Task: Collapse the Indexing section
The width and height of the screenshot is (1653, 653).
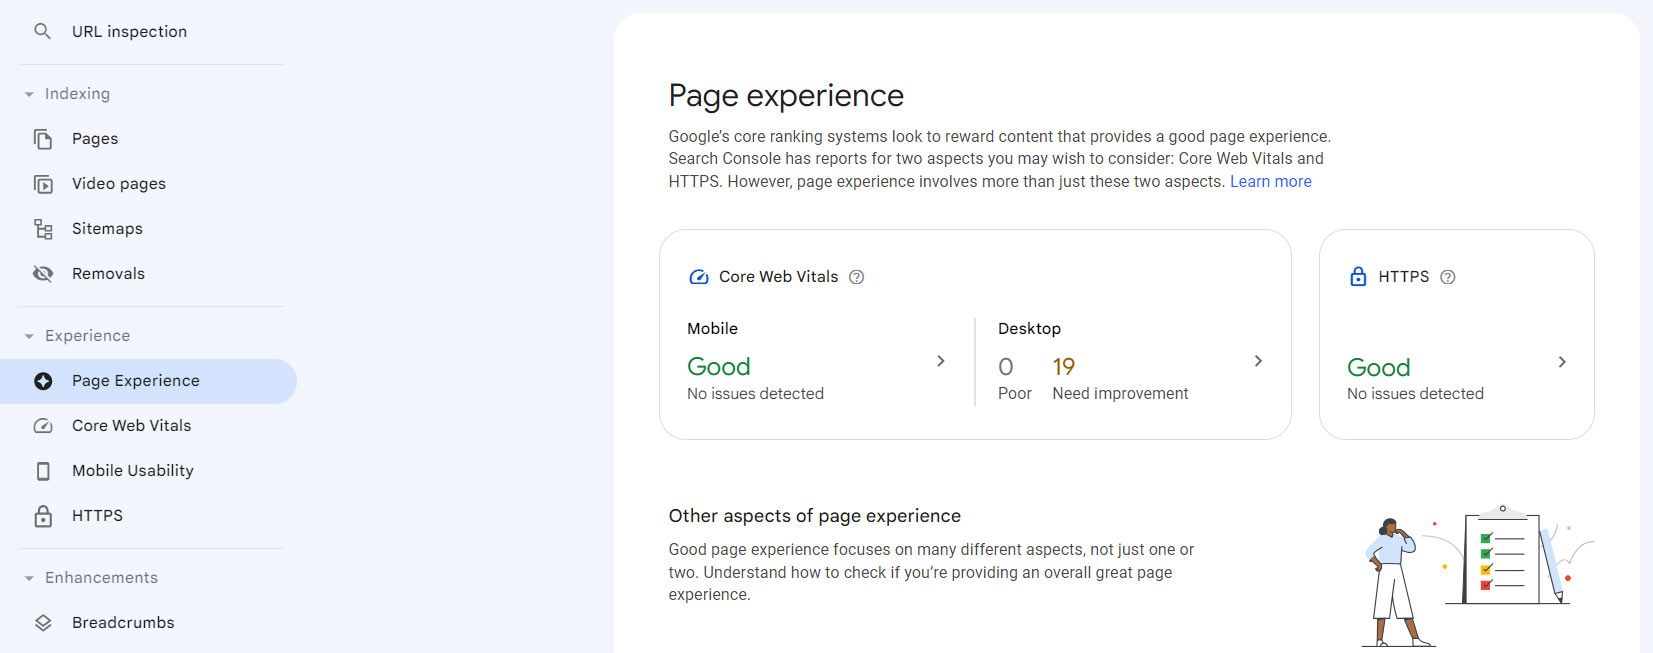Action: coord(28,93)
